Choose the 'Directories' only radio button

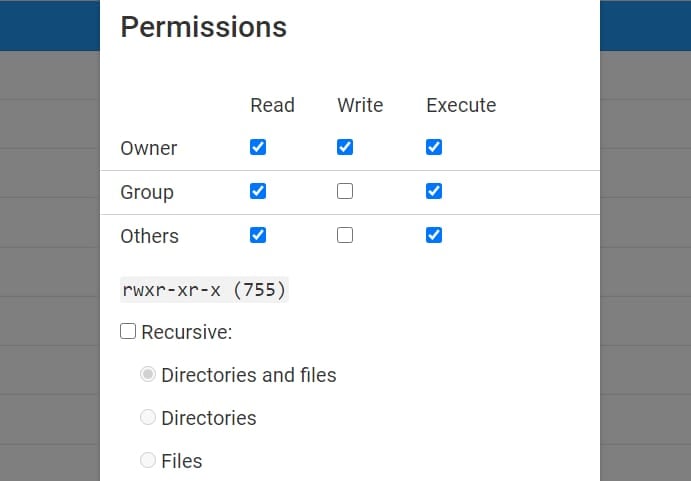(148, 418)
